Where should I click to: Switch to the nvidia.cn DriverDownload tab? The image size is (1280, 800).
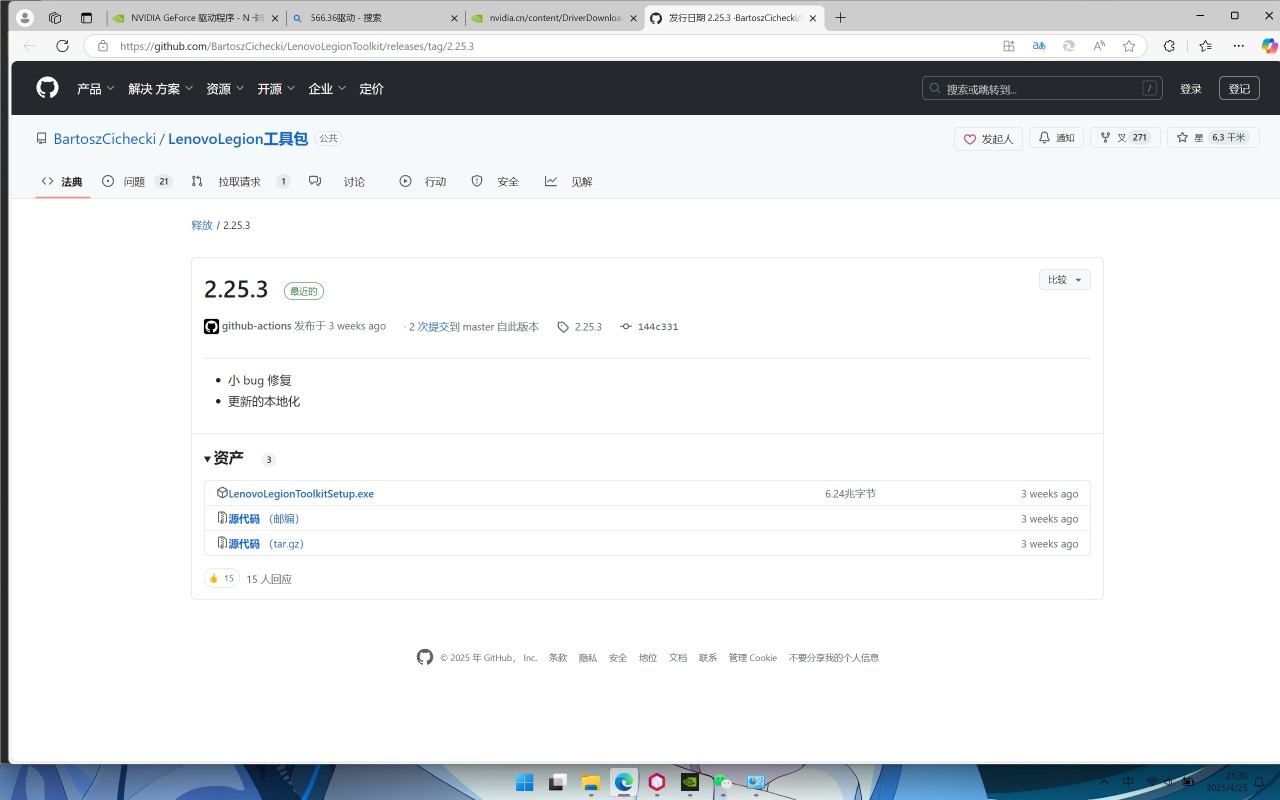point(554,18)
